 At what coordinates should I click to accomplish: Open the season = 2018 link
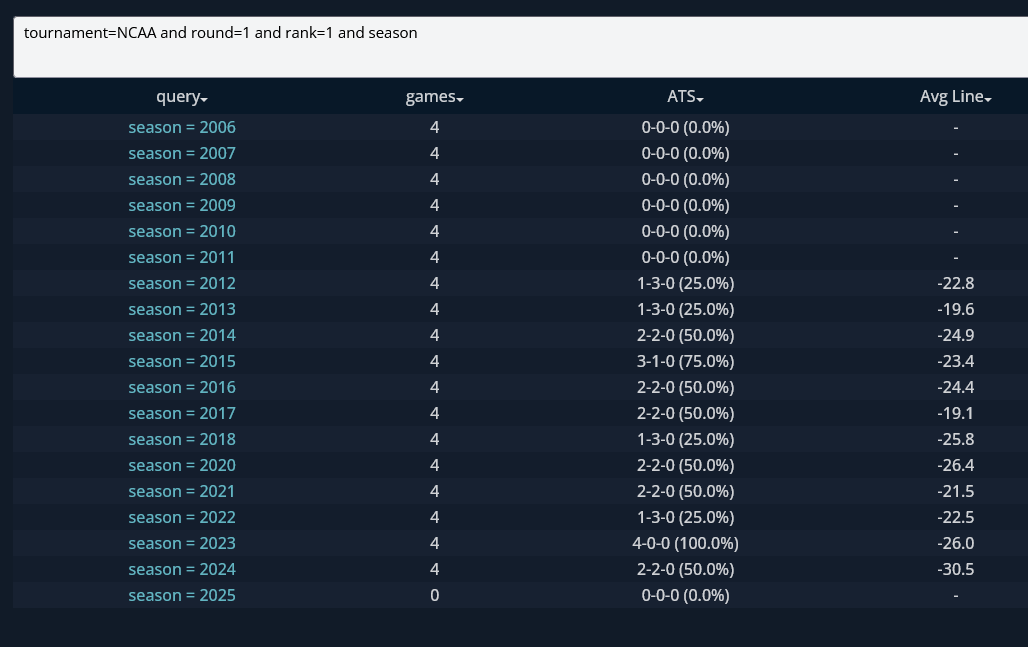click(182, 439)
